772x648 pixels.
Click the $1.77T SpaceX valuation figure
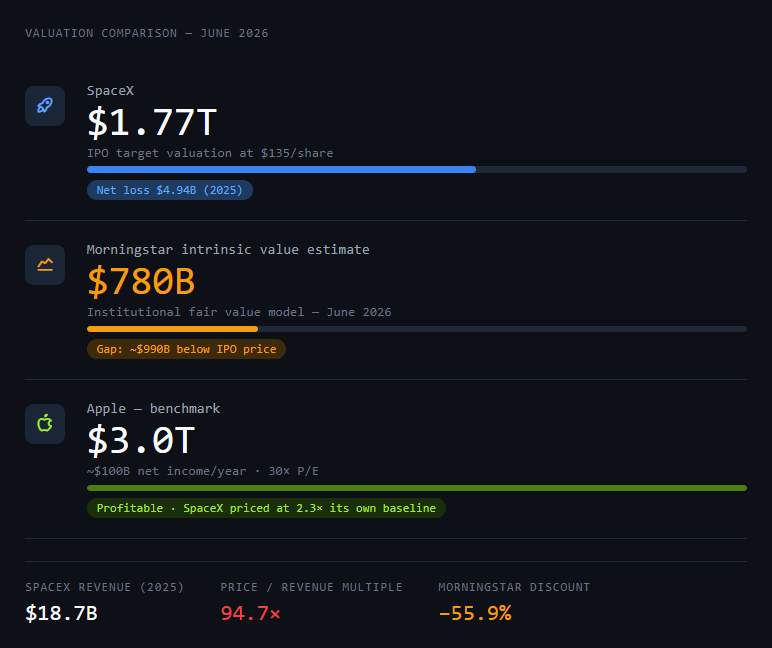pos(152,123)
